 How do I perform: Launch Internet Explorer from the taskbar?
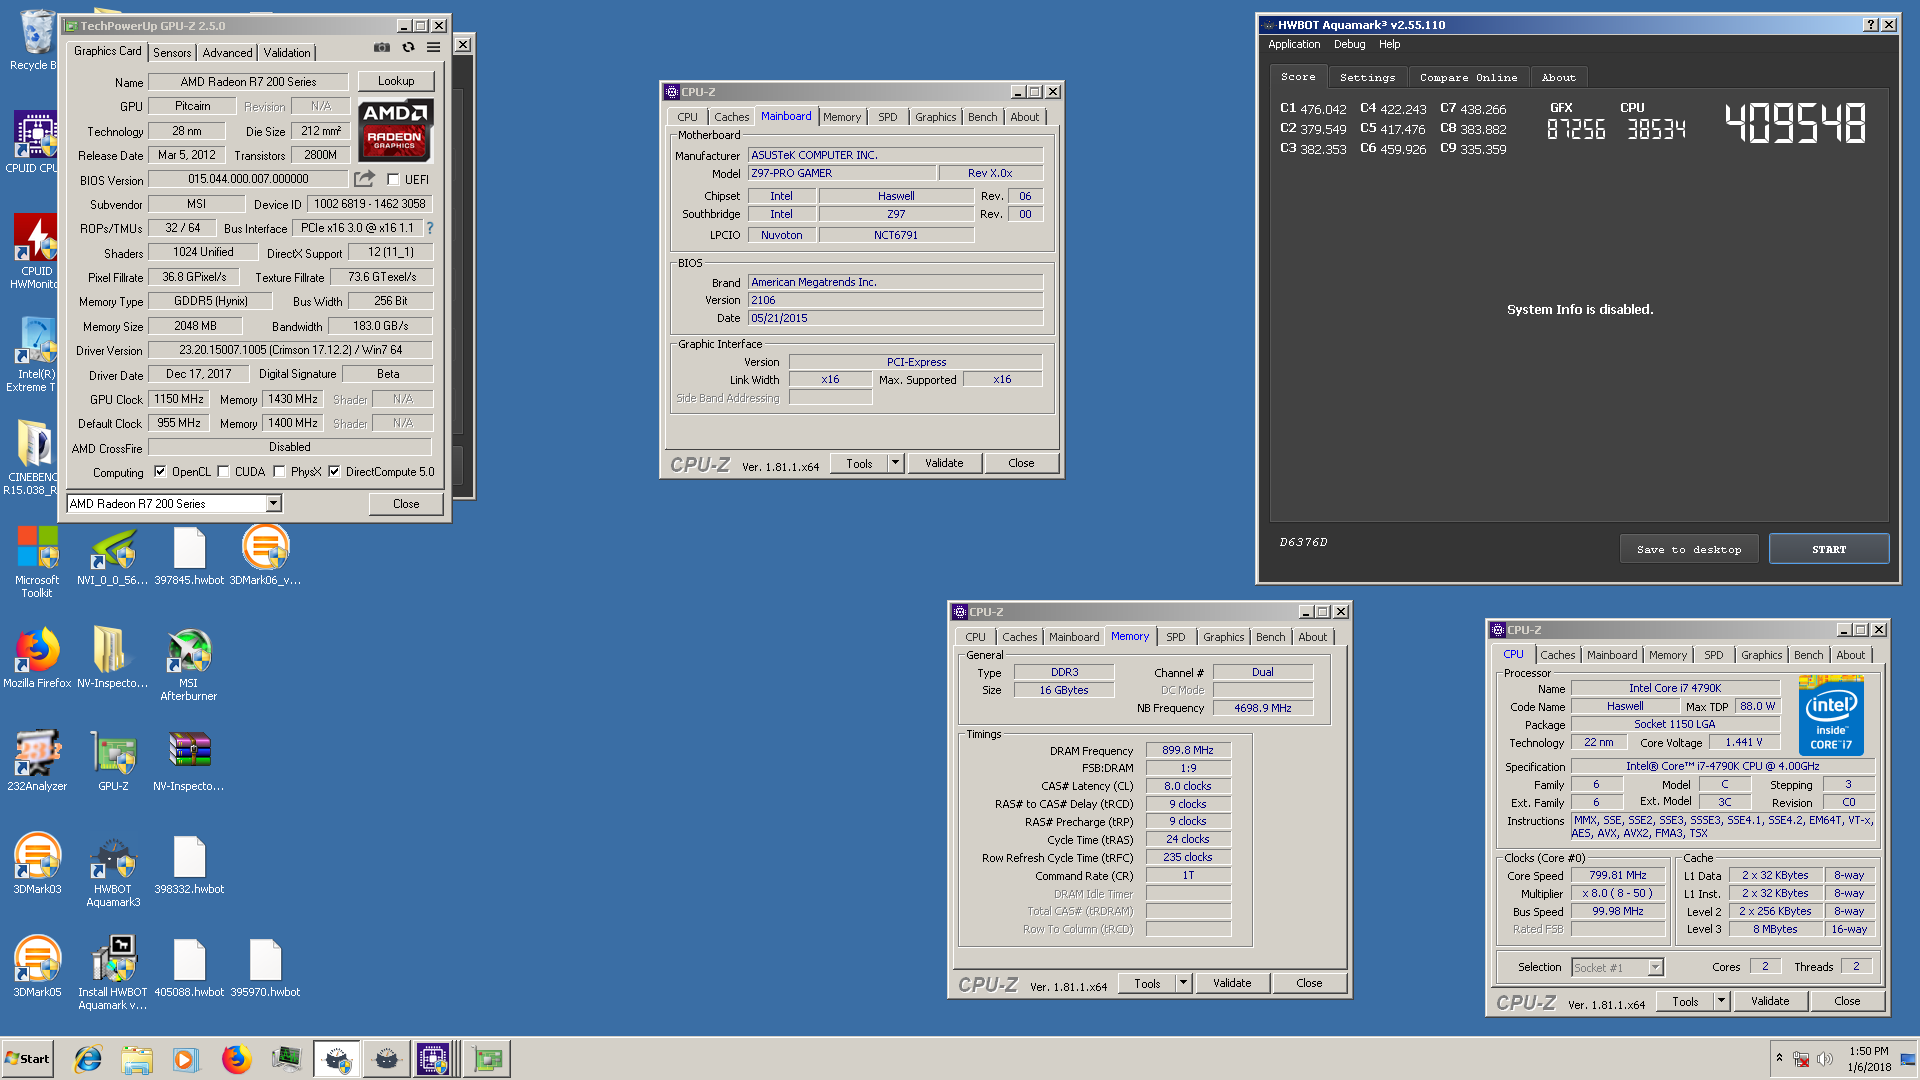point(88,1058)
